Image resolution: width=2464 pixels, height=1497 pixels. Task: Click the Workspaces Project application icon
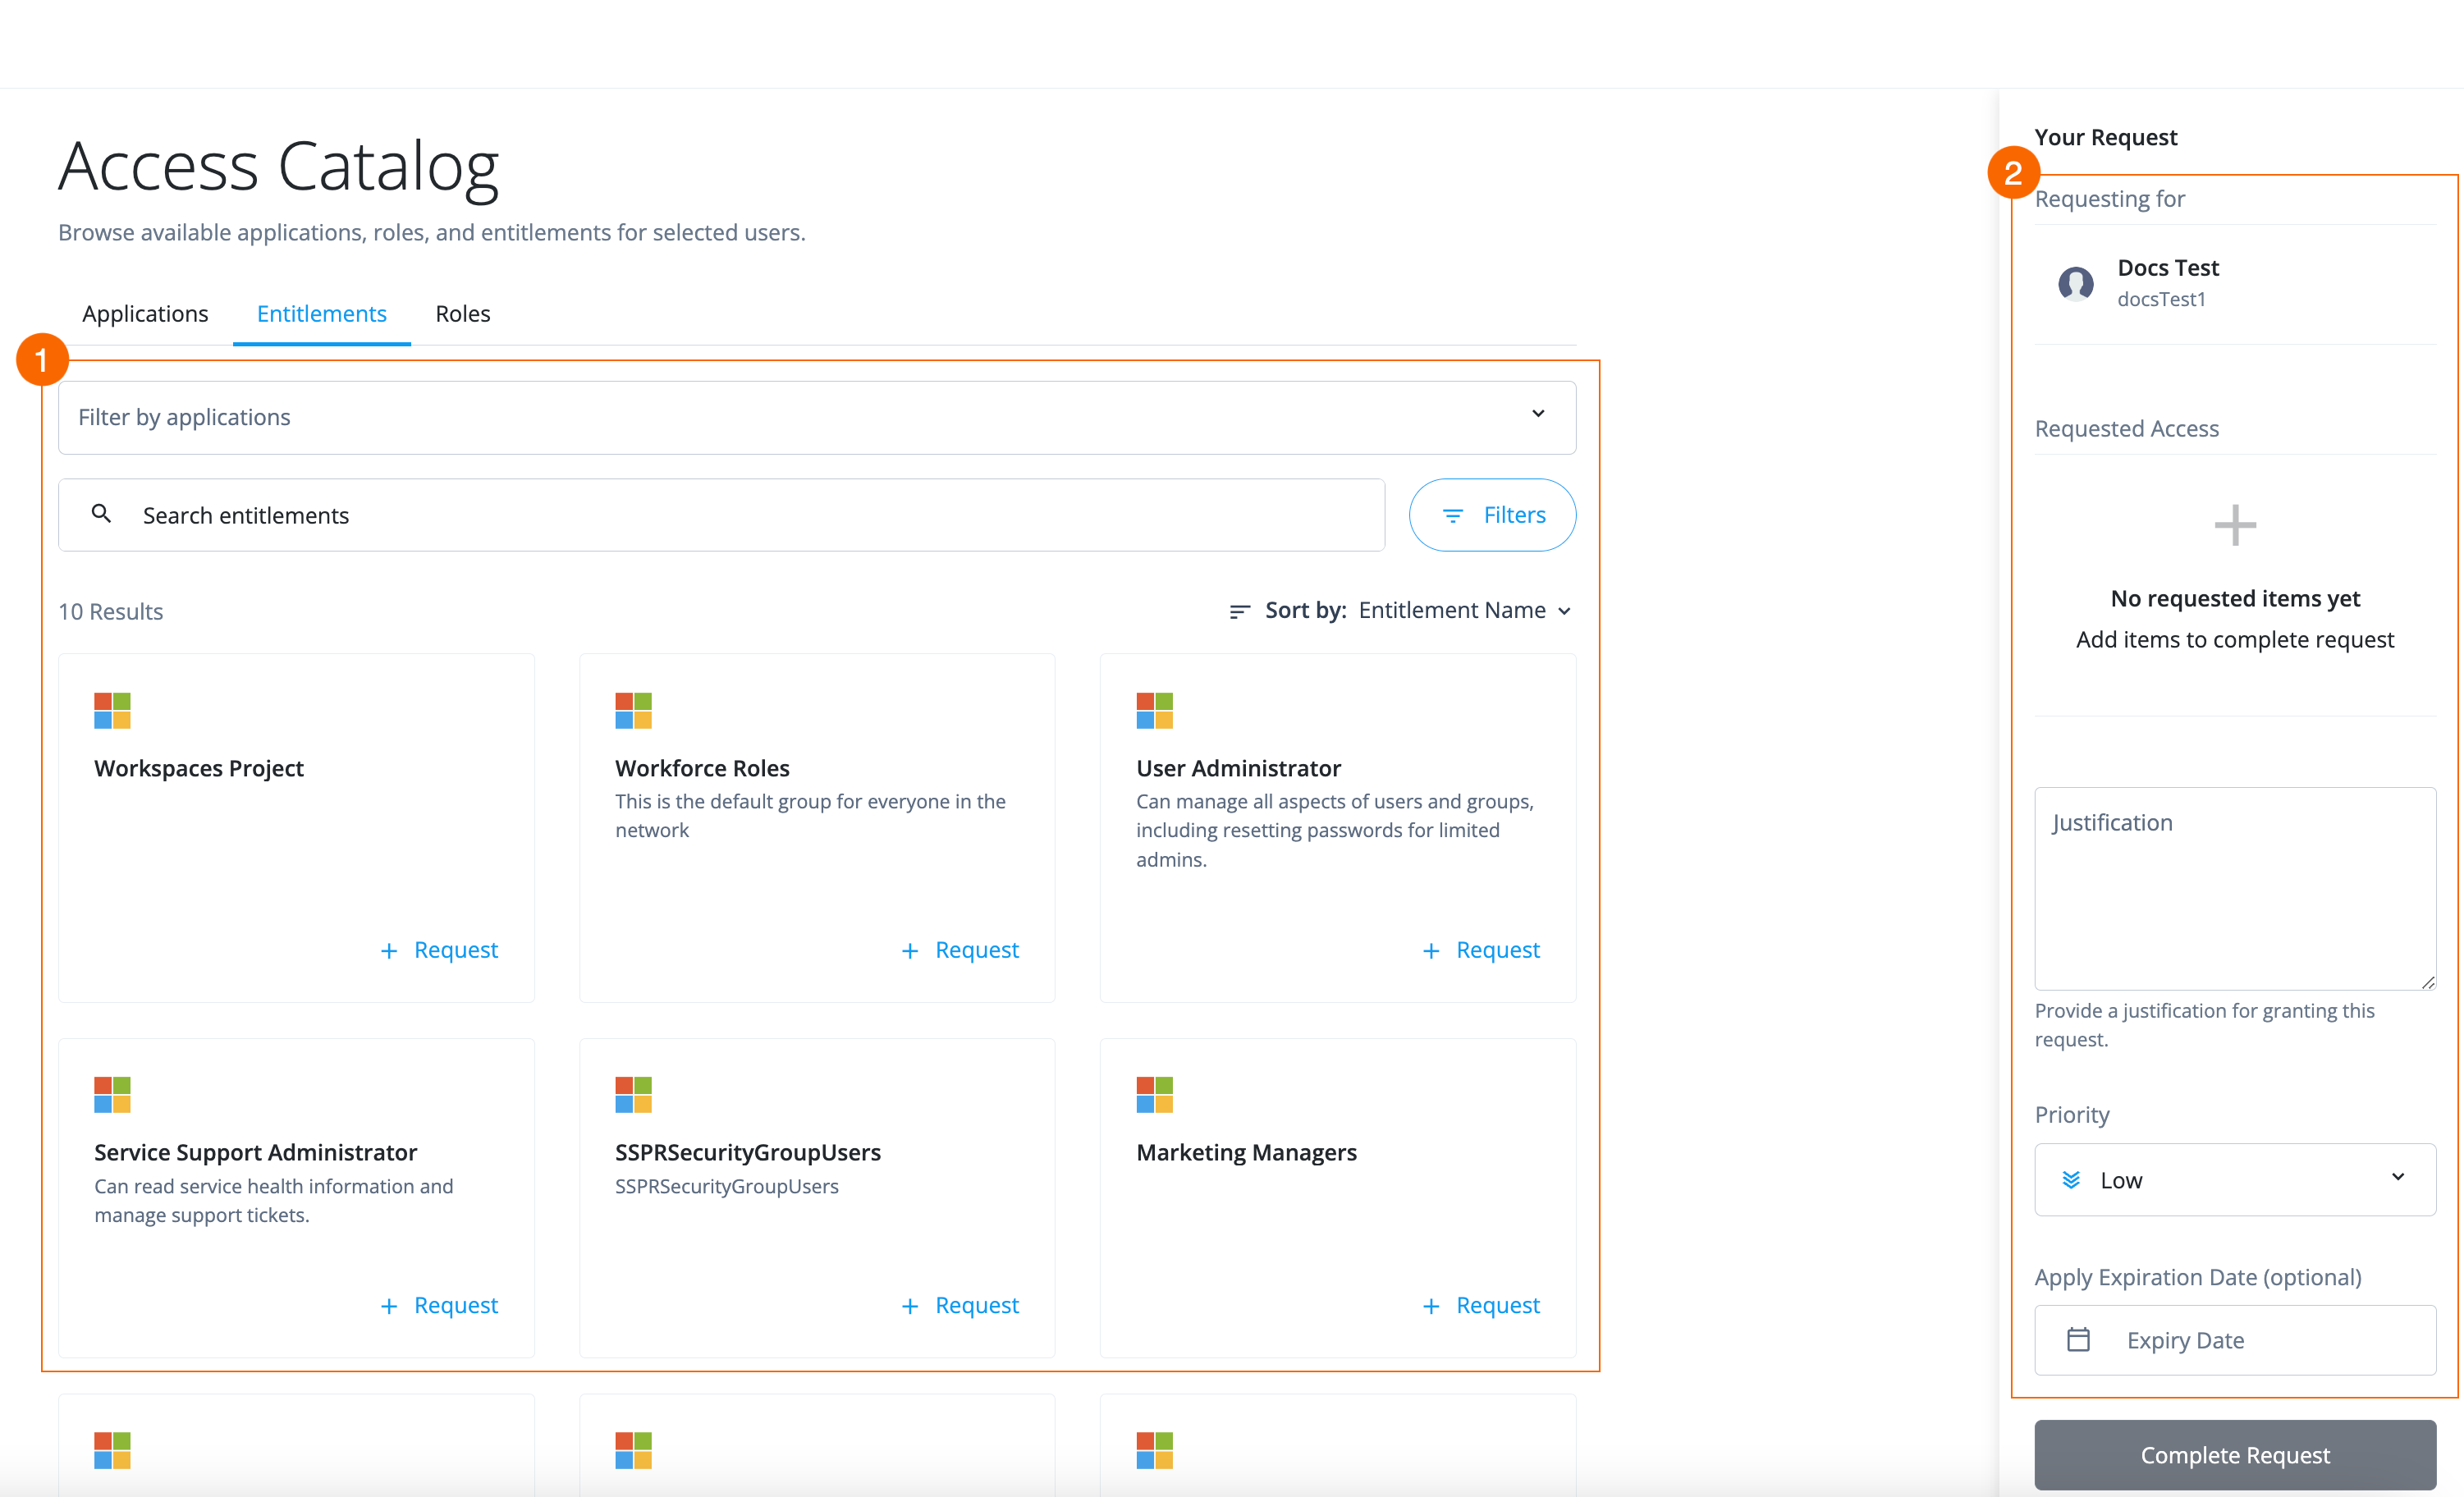[x=113, y=710]
